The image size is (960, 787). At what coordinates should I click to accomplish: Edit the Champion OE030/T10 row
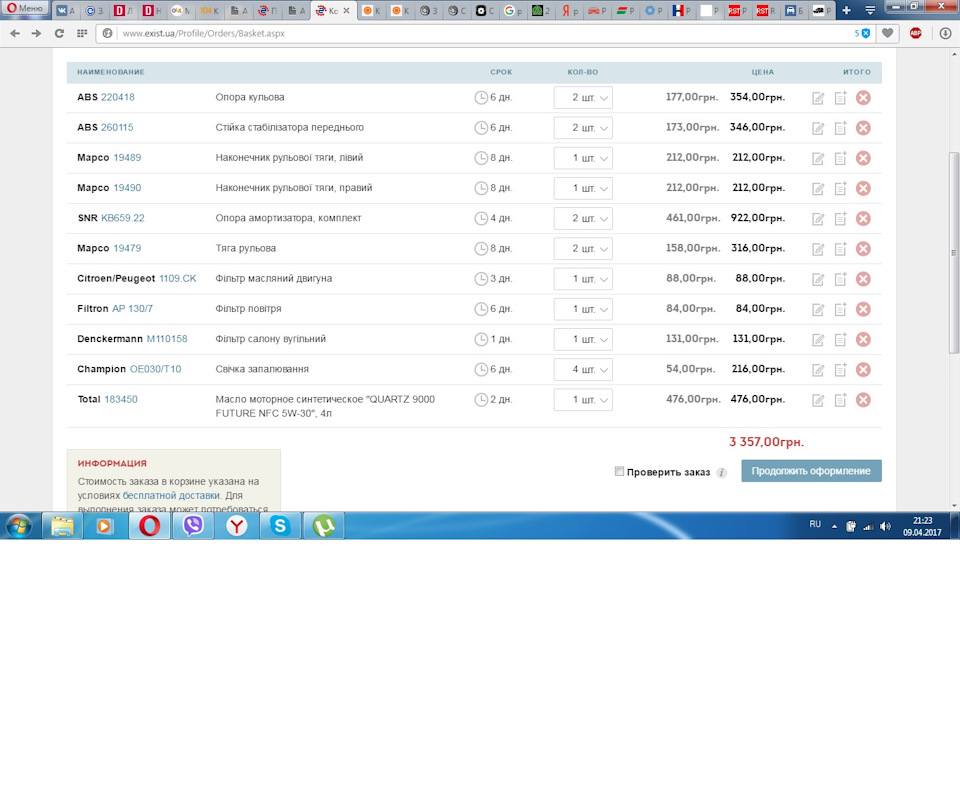(x=818, y=370)
